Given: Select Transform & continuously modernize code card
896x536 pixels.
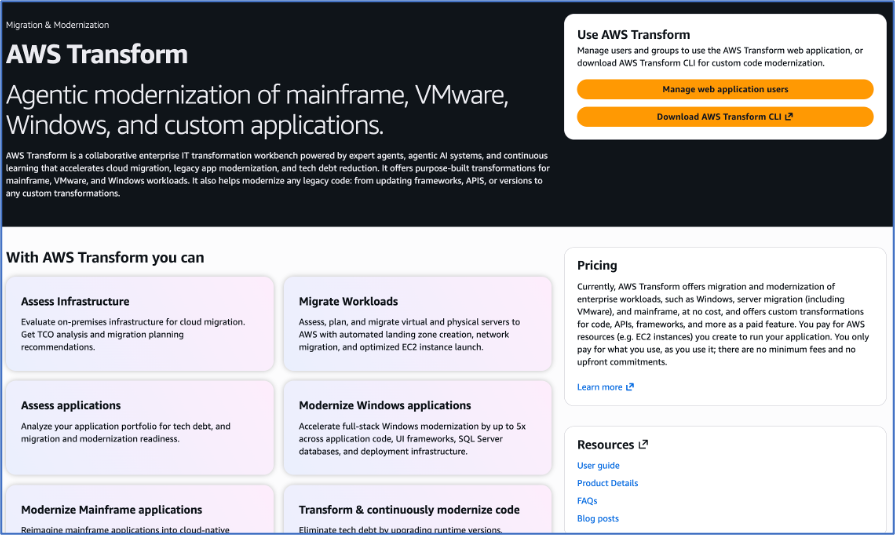Looking at the screenshot, I should [x=418, y=510].
